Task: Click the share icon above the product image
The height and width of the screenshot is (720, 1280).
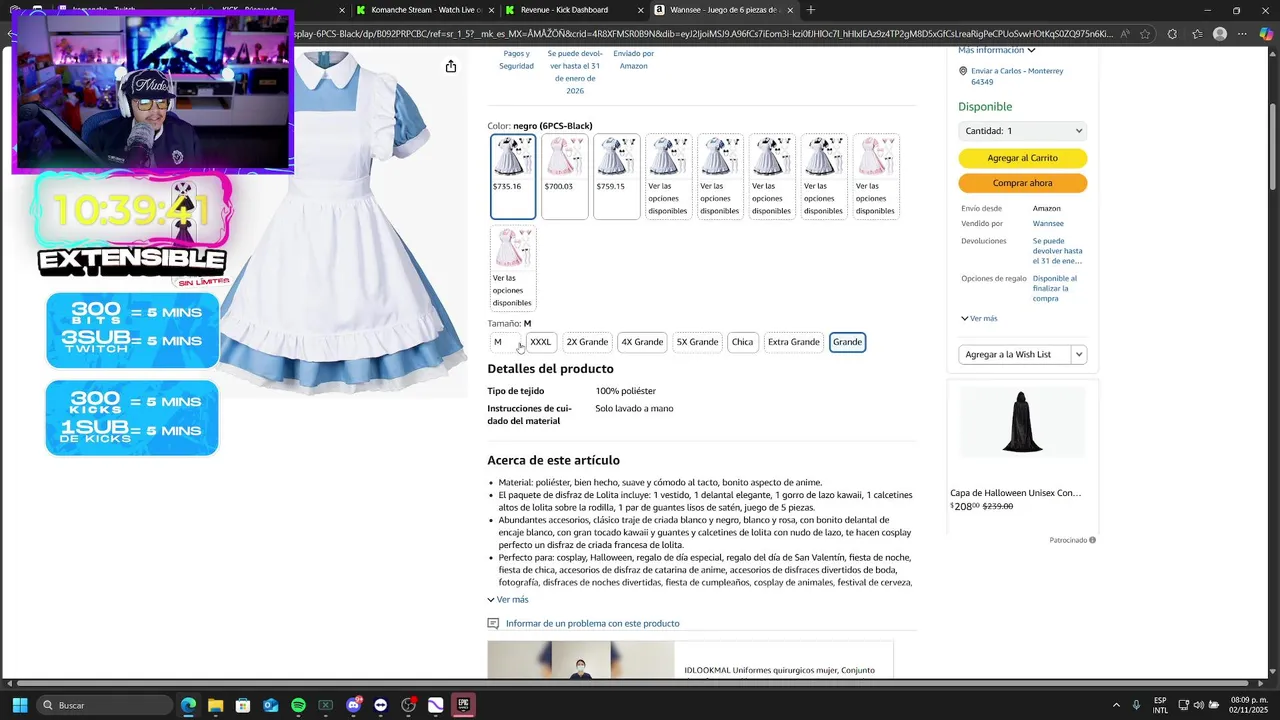Action: 451,66
